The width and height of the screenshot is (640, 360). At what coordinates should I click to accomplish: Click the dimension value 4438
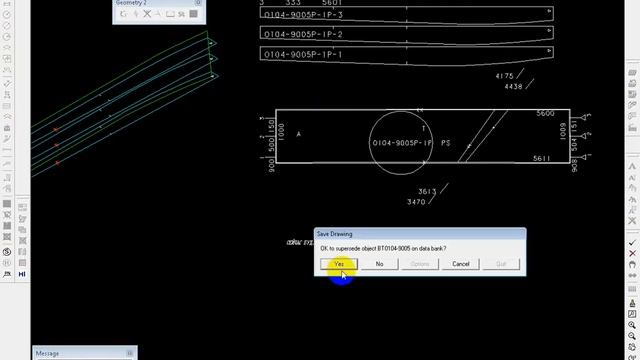click(x=513, y=87)
